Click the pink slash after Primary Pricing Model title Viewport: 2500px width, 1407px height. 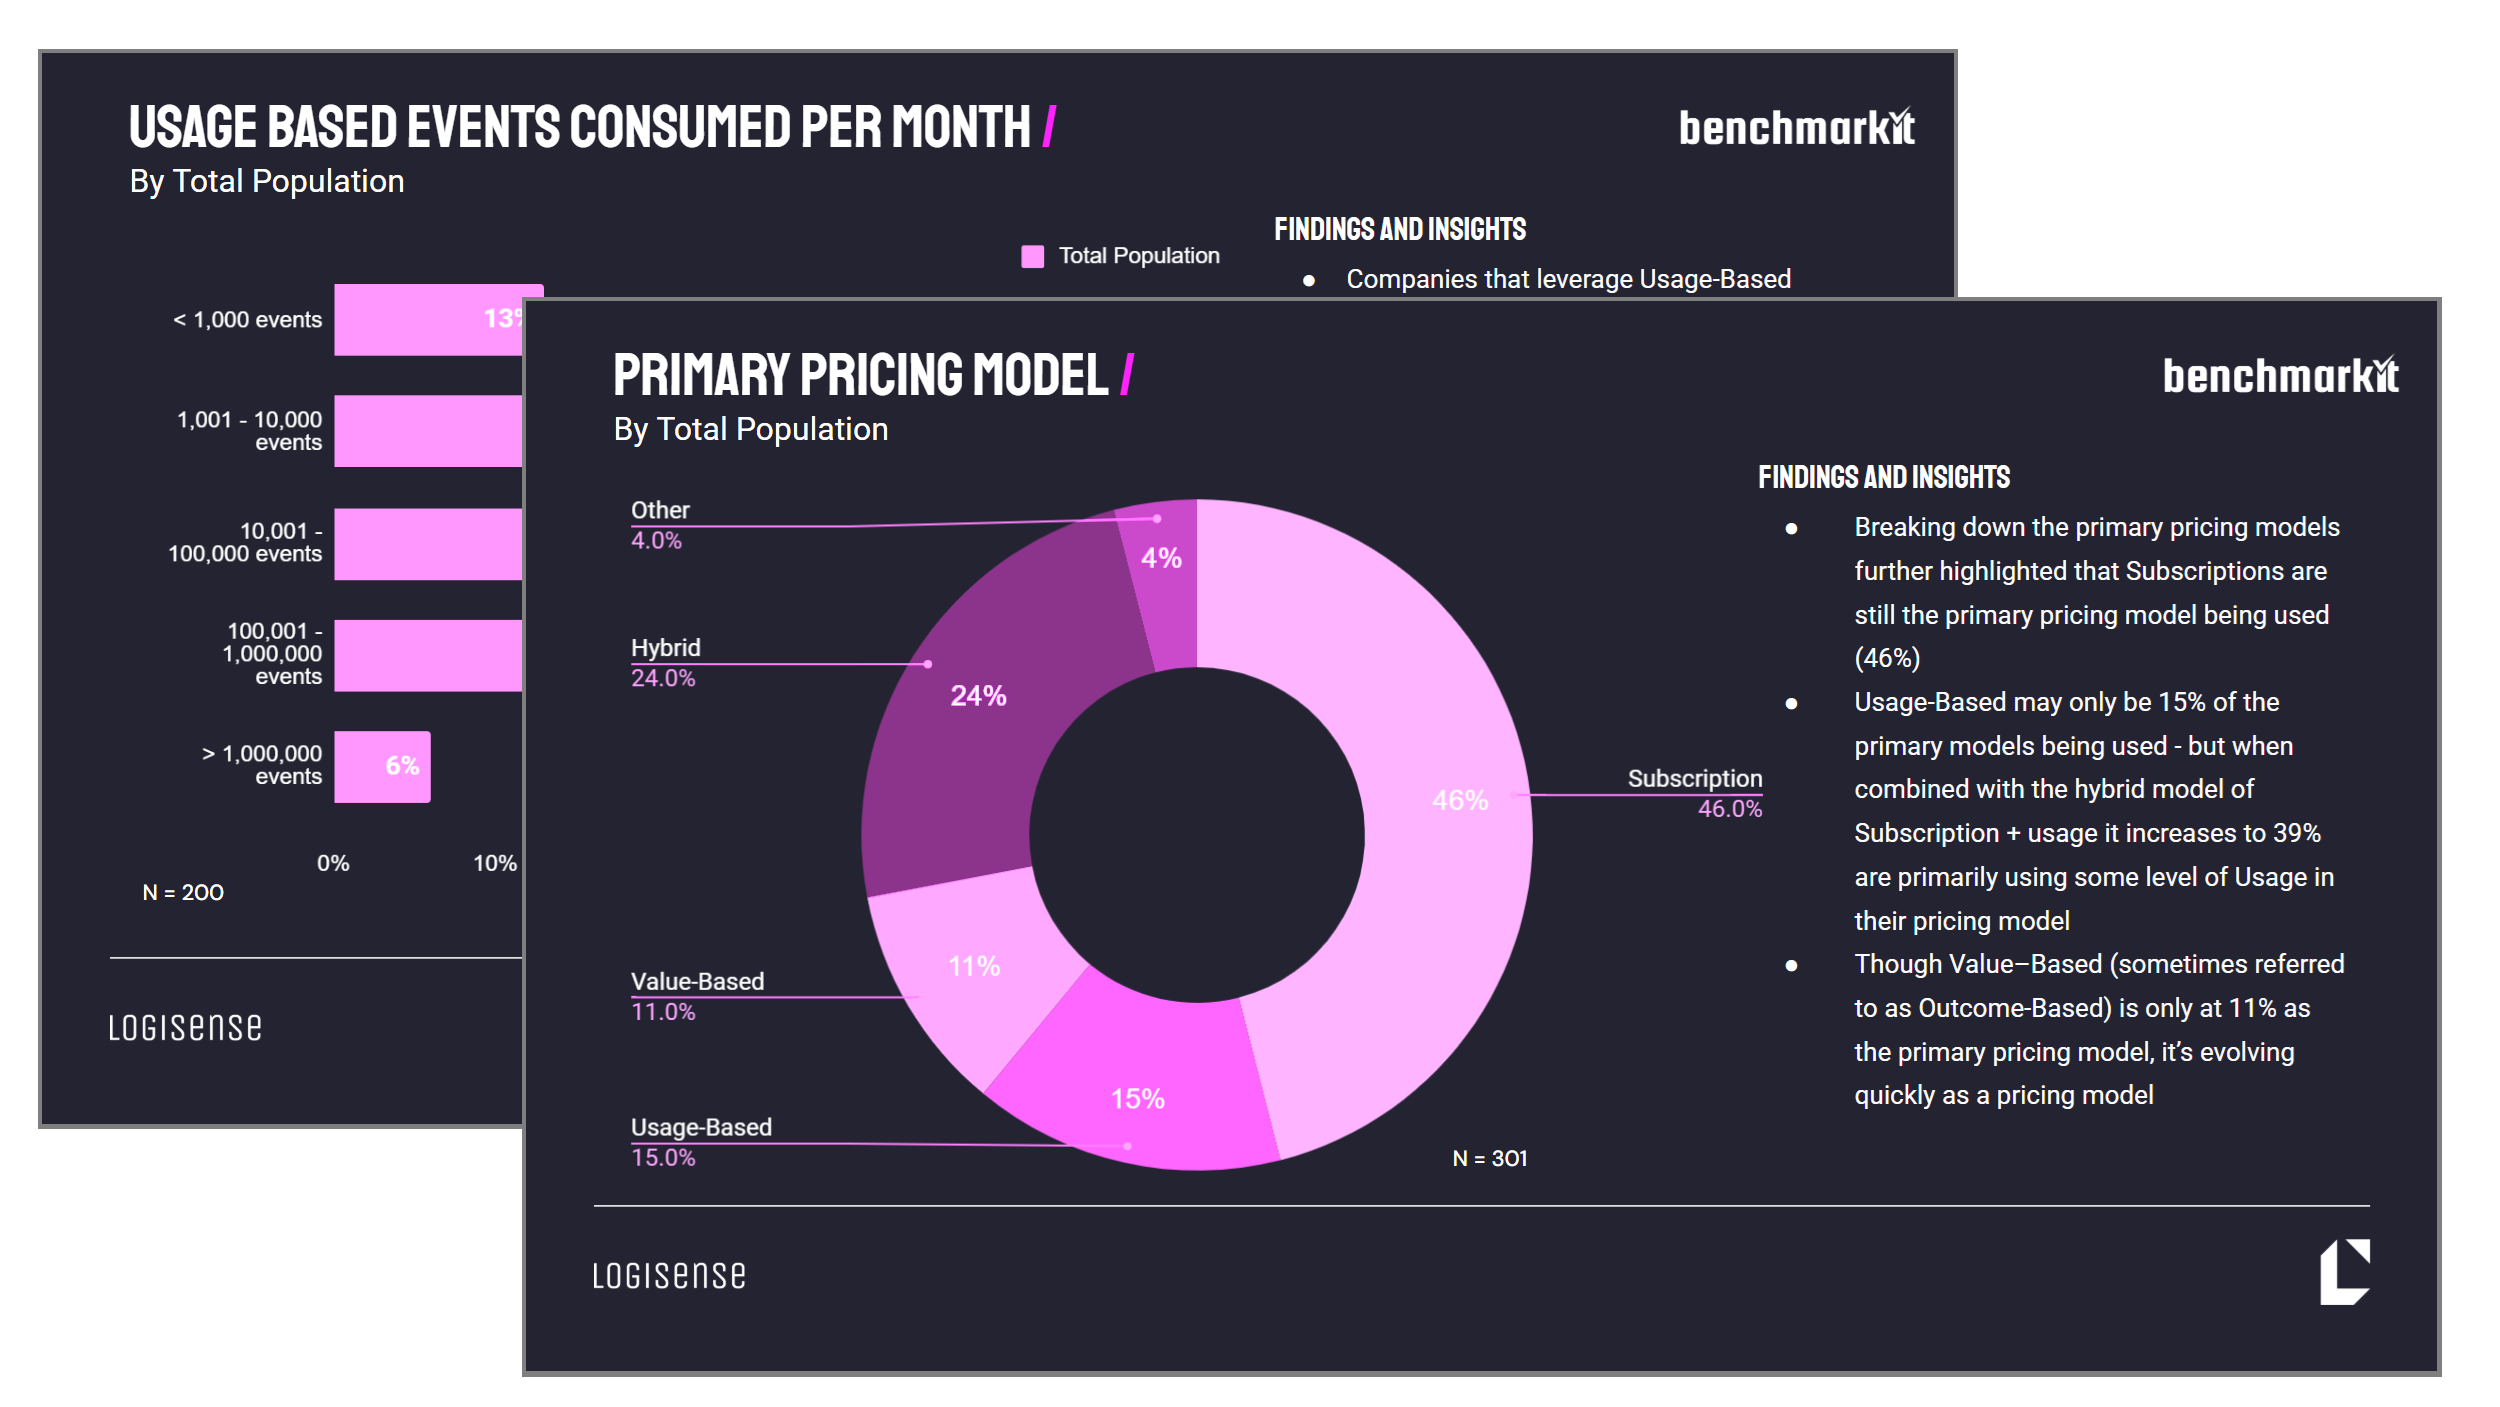pyautogui.click(x=1127, y=375)
